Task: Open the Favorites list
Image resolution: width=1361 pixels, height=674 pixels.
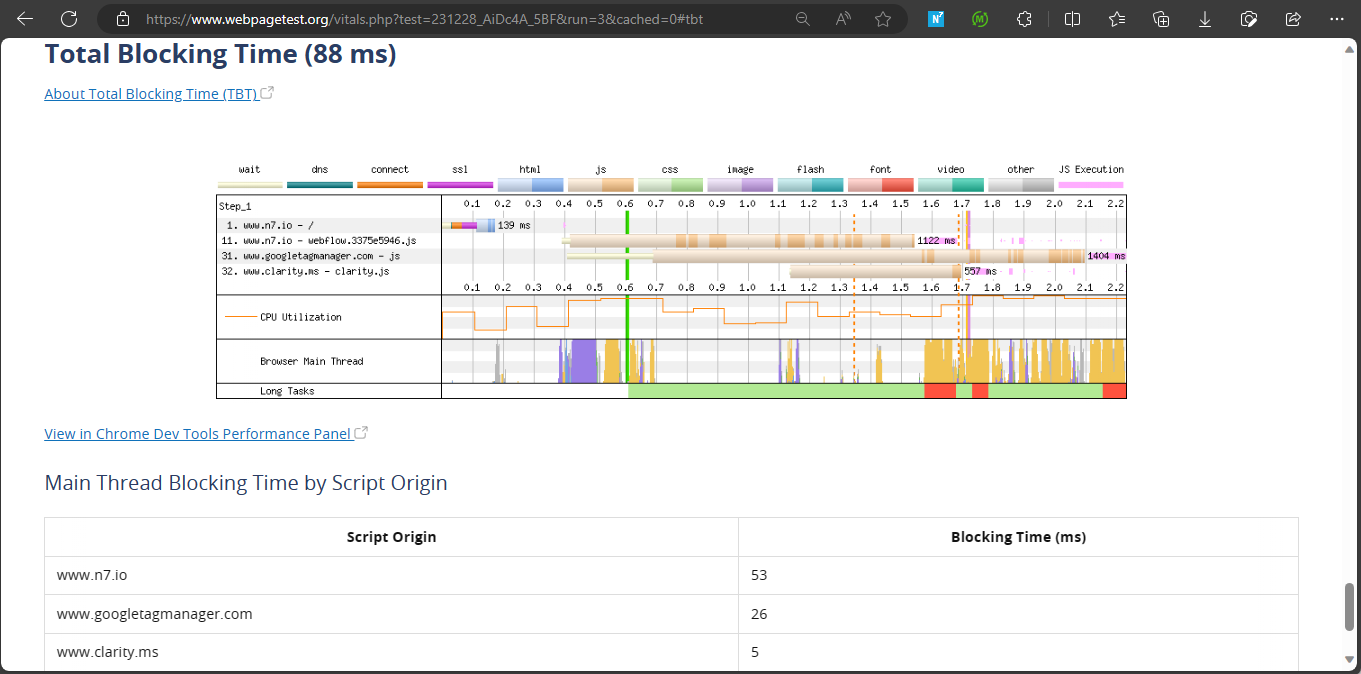Action: coord(1117,19)
